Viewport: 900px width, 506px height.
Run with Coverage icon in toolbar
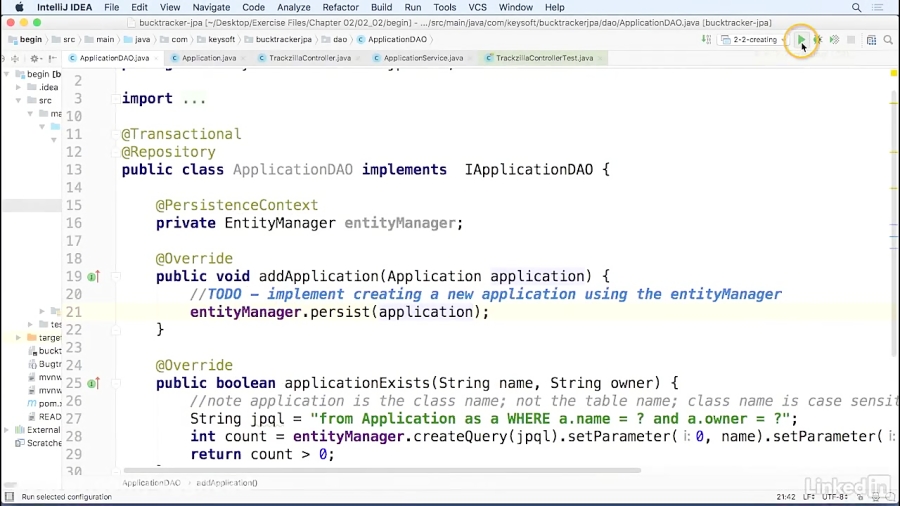(x=834, y=40)
